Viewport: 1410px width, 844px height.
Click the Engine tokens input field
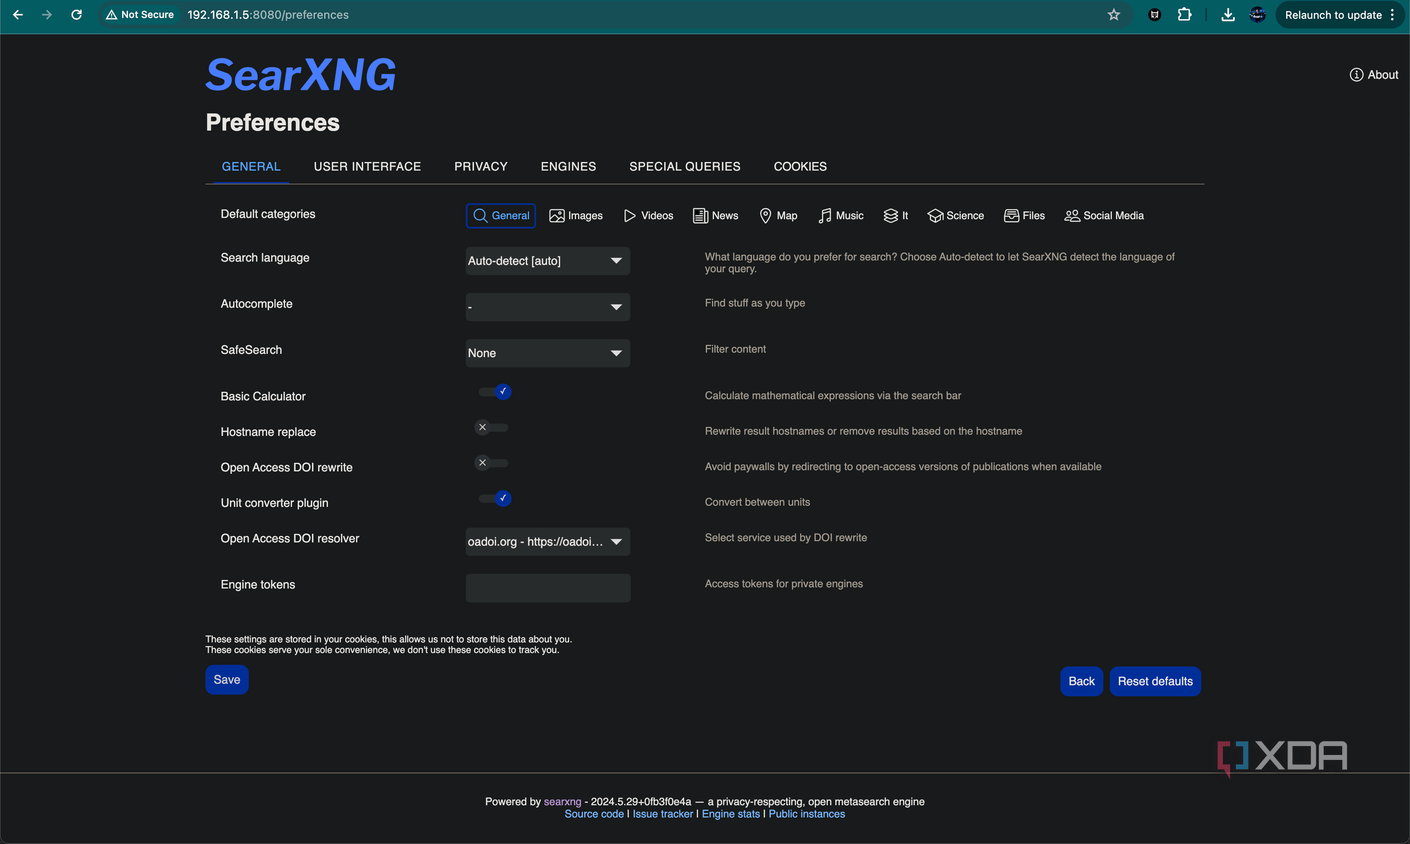[x=548, y=588]
